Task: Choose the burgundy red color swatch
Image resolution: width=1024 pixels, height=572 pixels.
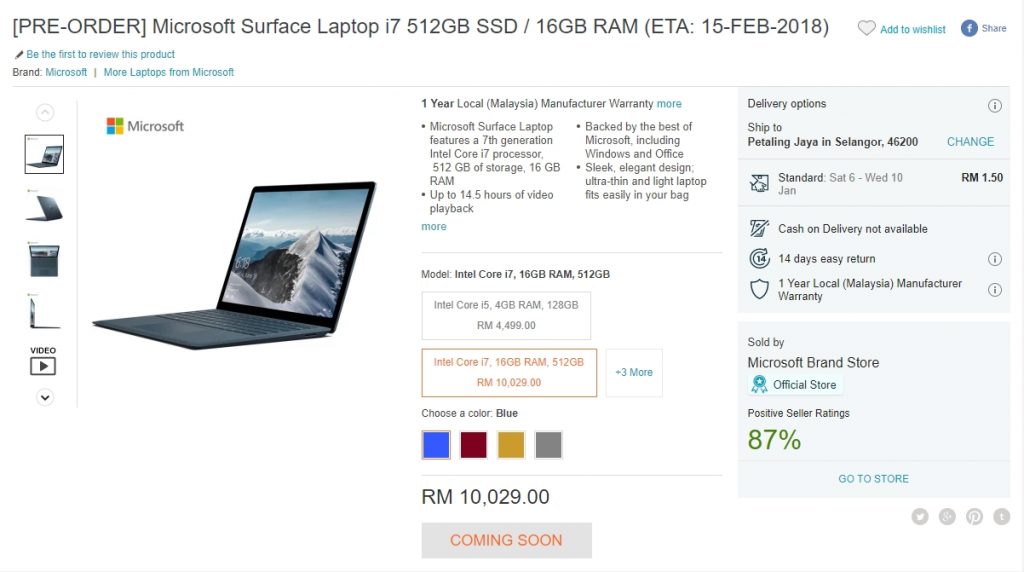Action: (473, 445)
